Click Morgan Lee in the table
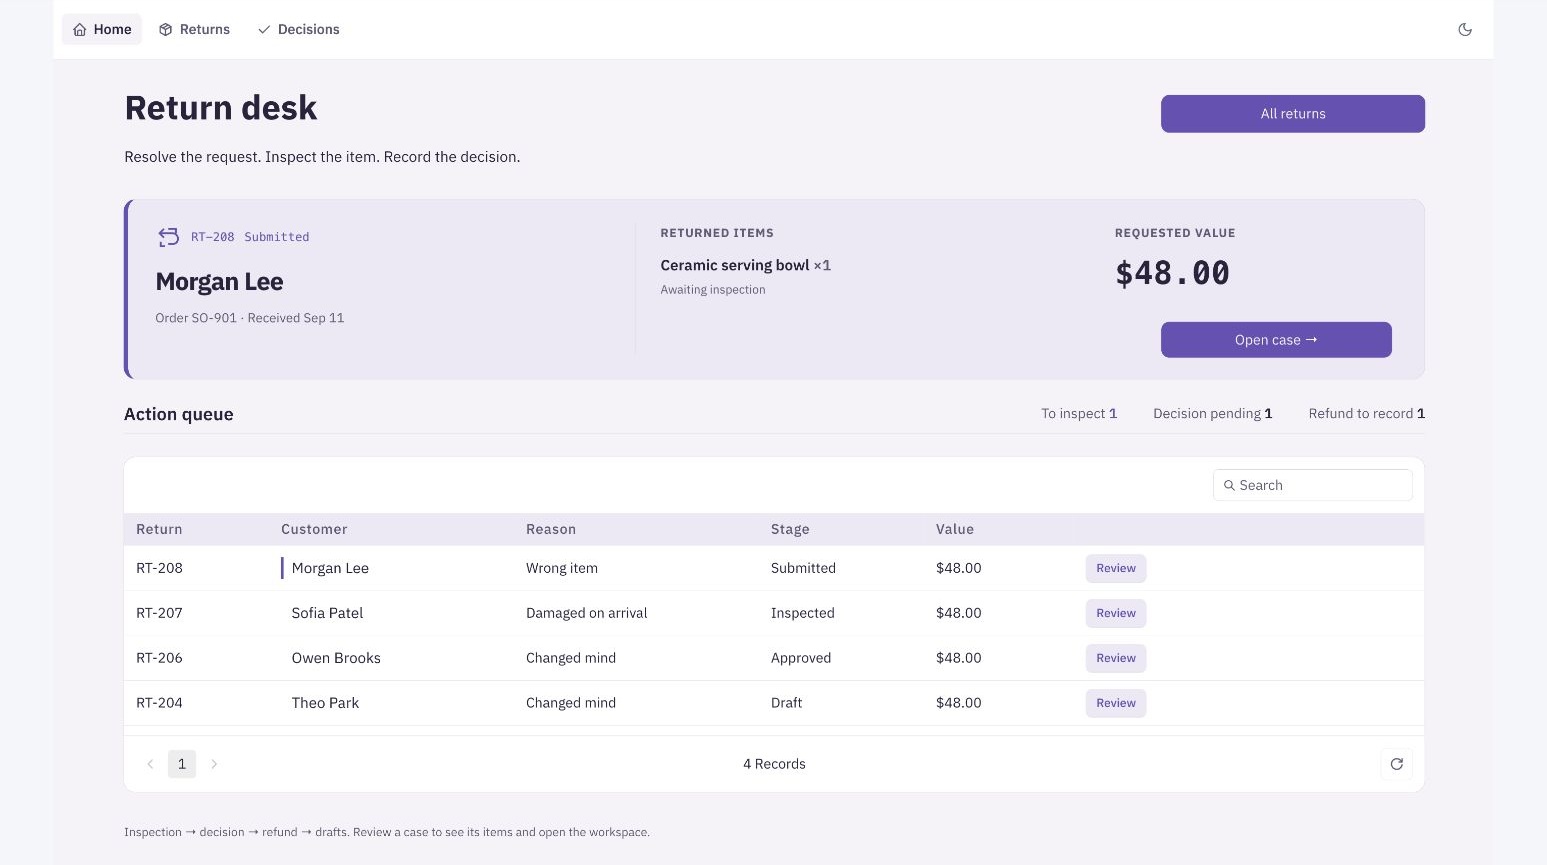This screenshot has width=1547, height=865. [x=330, y=568]
